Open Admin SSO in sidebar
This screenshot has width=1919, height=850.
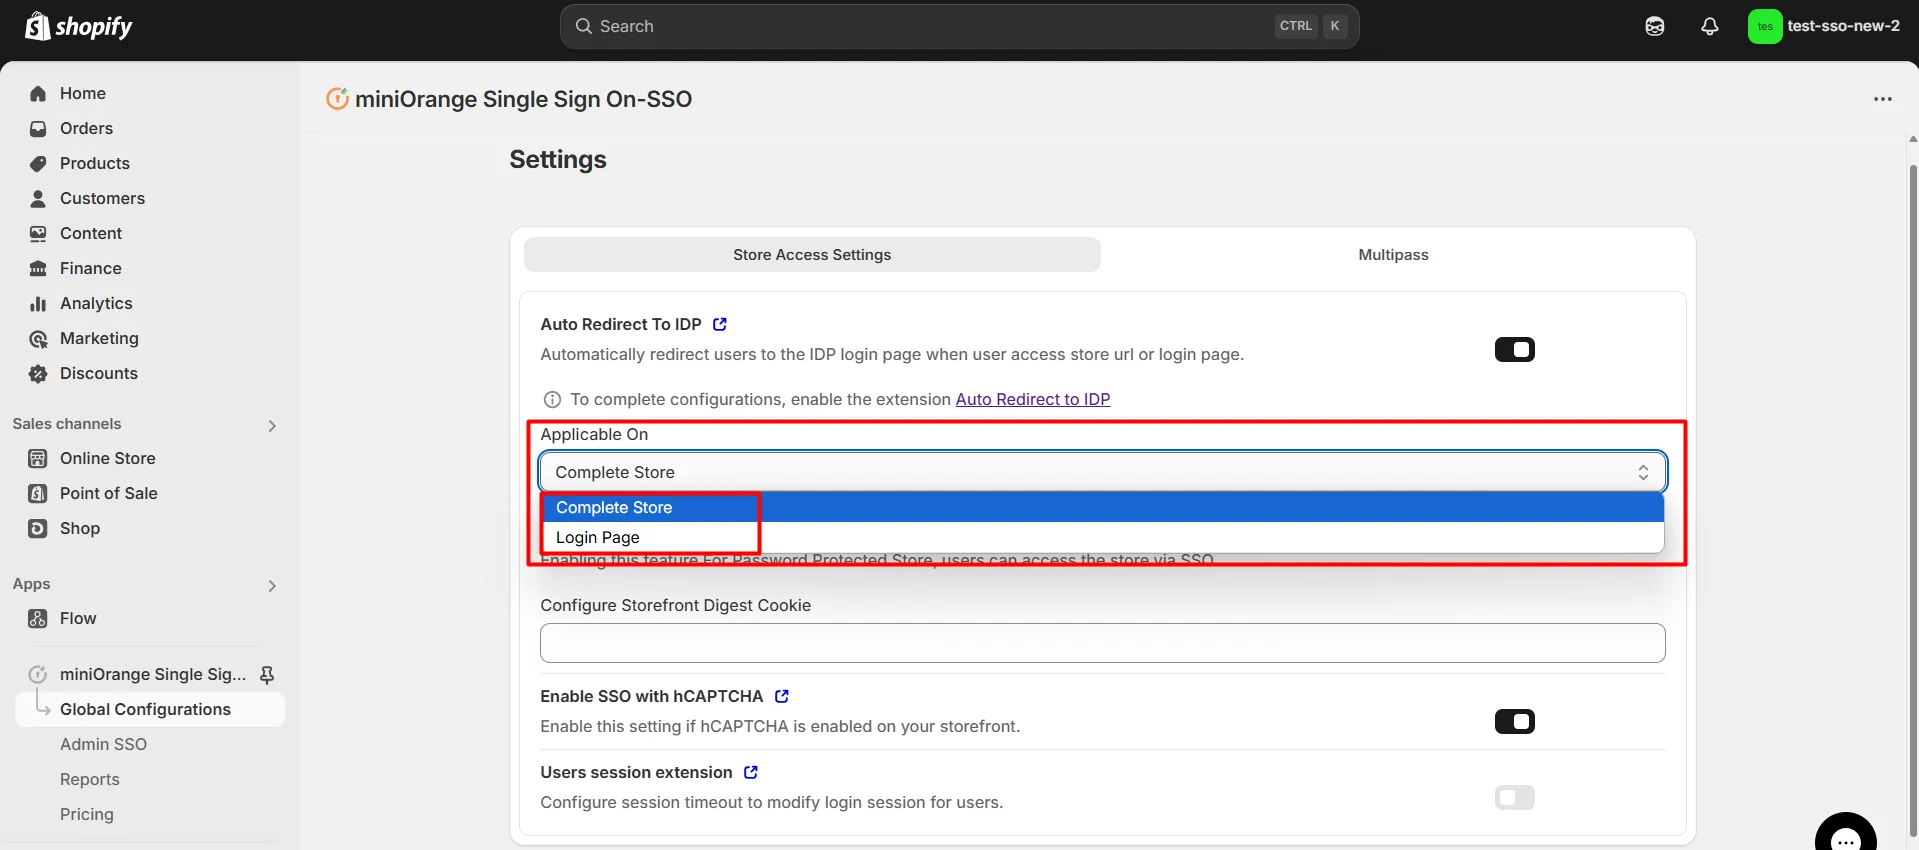pos(103,744)
